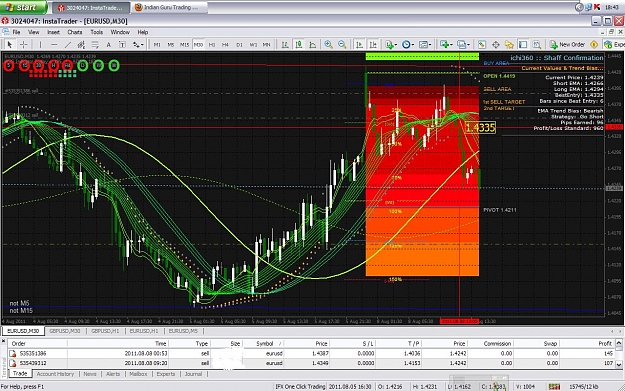The image size is (625, 391).
Task: Toggle the Terminal panel icon
Action: [x=523, y=45]
